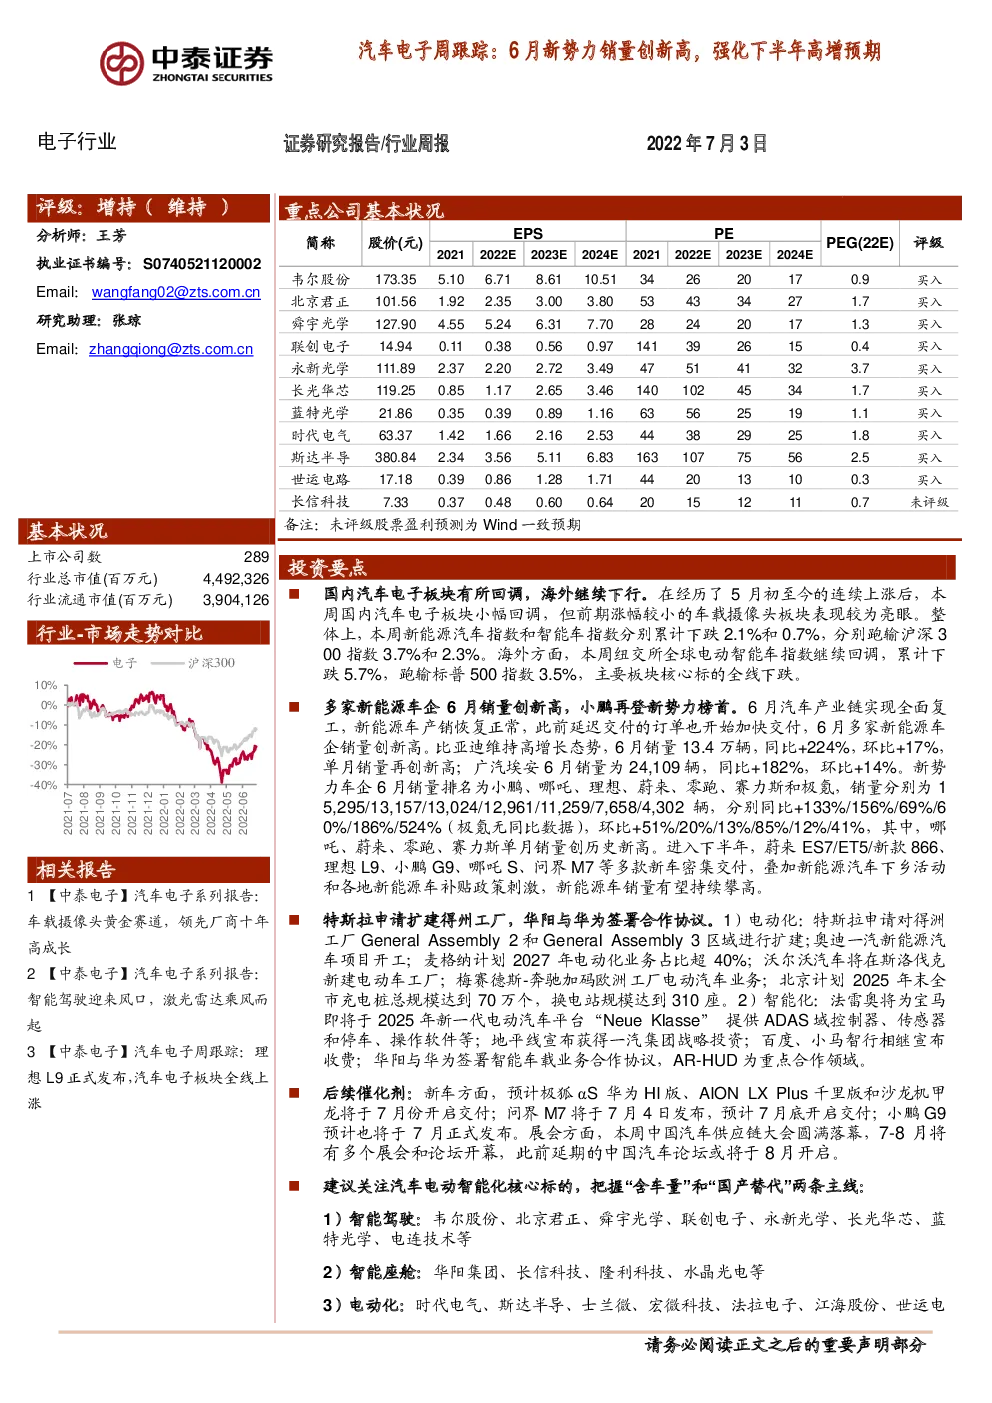The height and width of the screenshot is (1403, 992).
Task: Click the 斯达半导 company cell
Action: pyautogui.click(x=320, y=458)
